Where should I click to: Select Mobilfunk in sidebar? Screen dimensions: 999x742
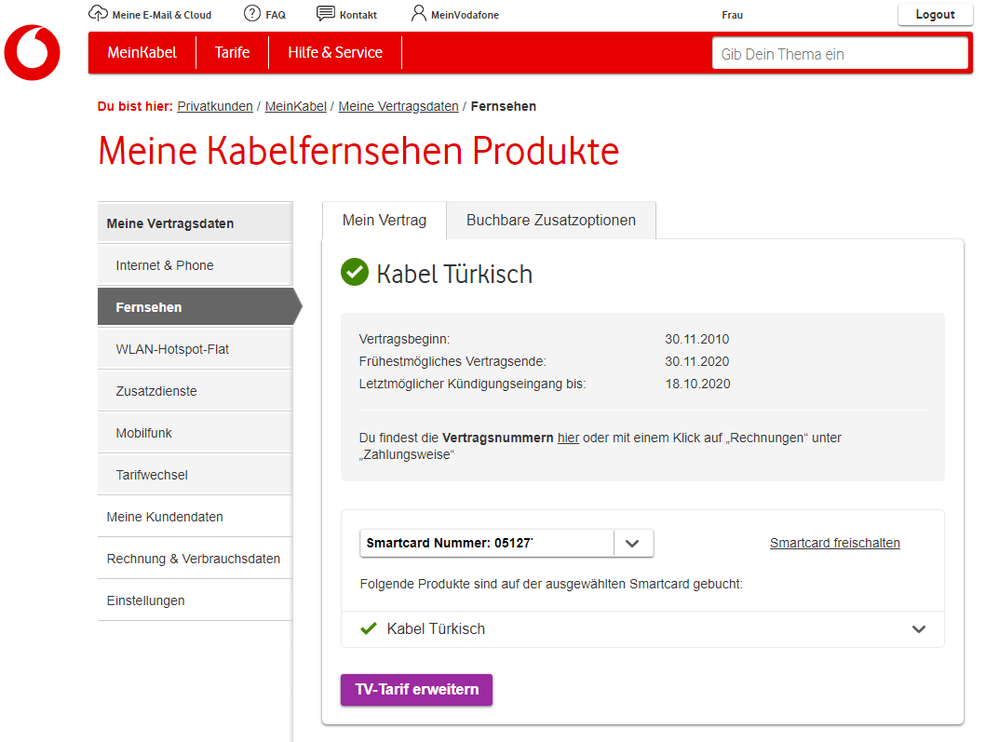pyautogui.click(x=195, y=433)
